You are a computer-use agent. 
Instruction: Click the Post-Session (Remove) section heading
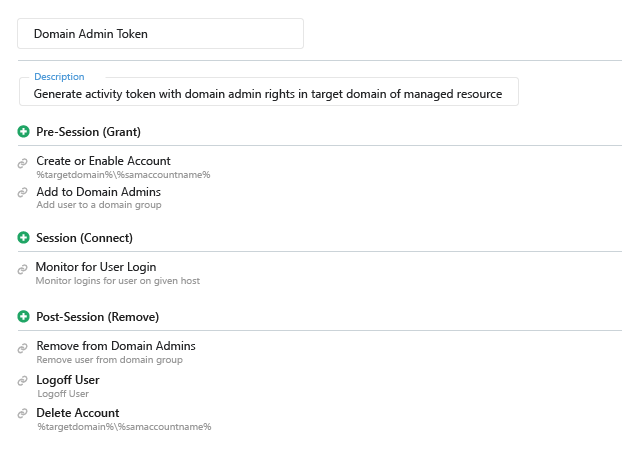97,317
